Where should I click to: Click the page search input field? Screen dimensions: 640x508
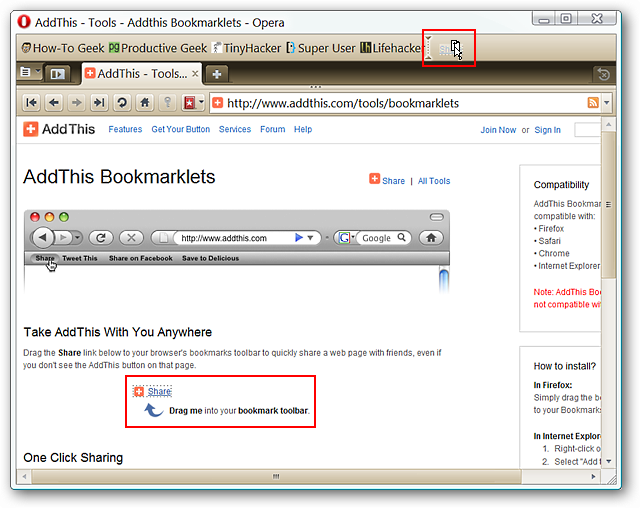pyautogui.click(x=587, y=130)
